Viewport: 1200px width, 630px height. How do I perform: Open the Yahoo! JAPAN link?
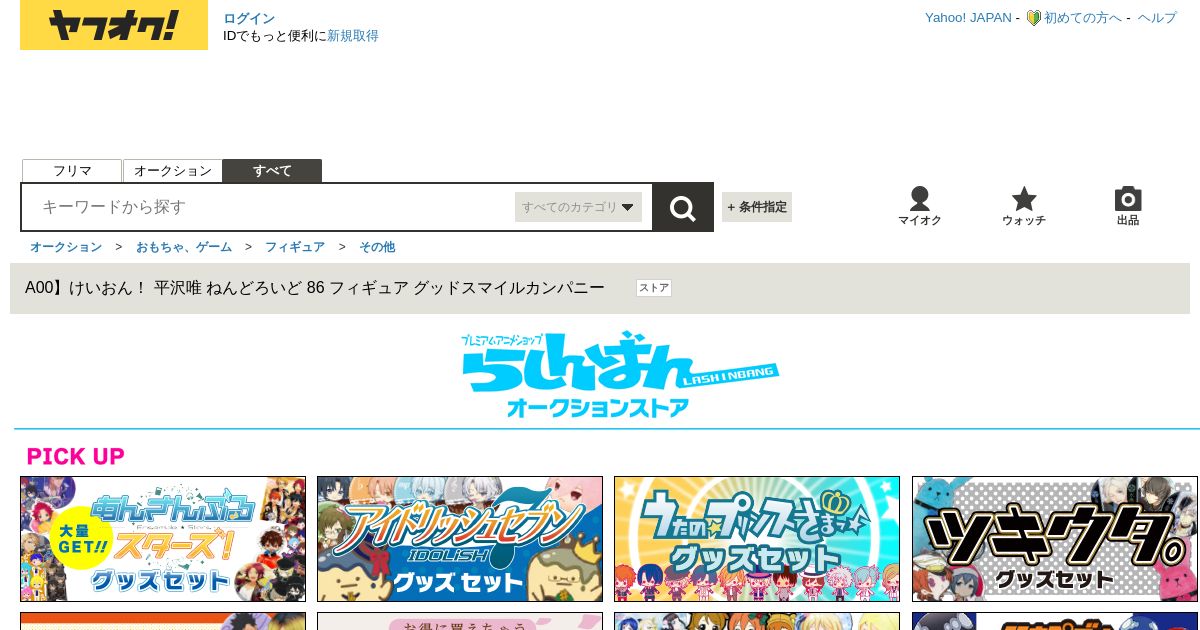click(x=968, y=18)
